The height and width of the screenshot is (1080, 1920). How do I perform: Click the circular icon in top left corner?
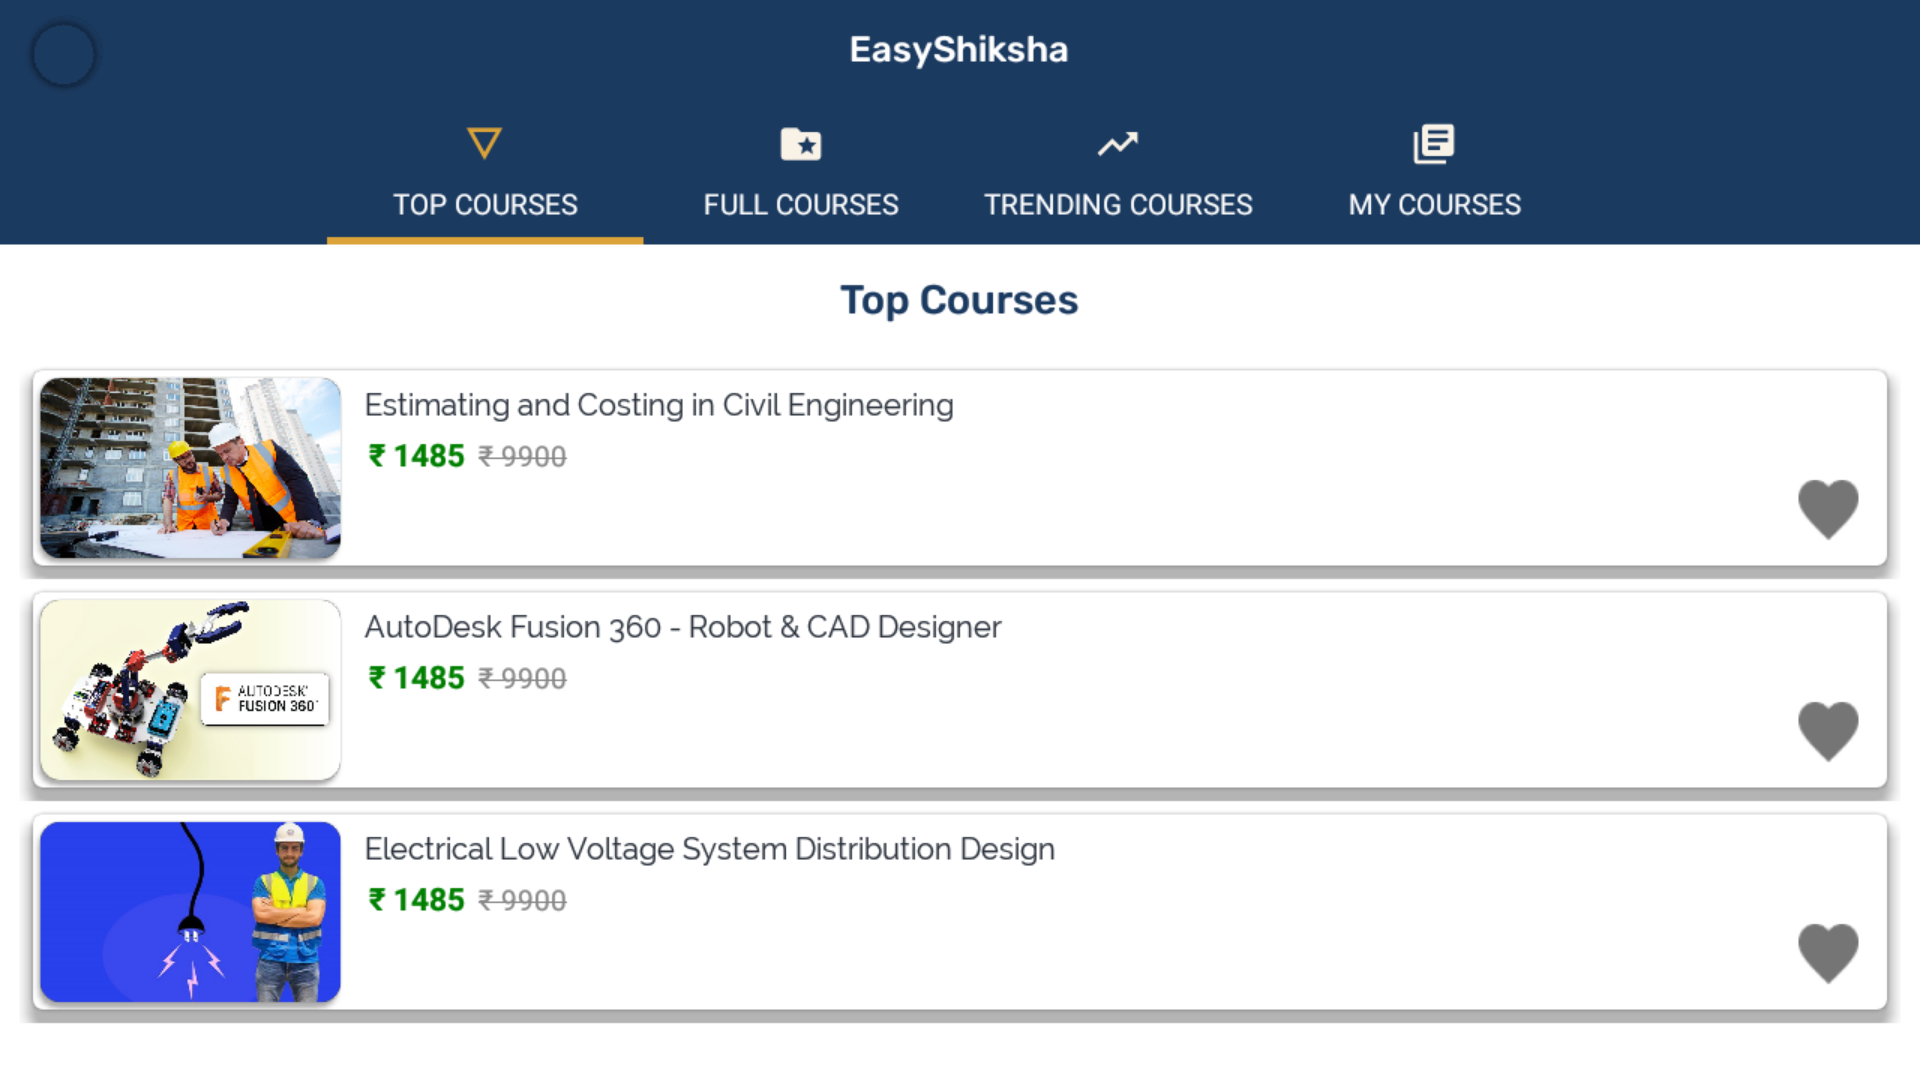click(x=63, y=54)
